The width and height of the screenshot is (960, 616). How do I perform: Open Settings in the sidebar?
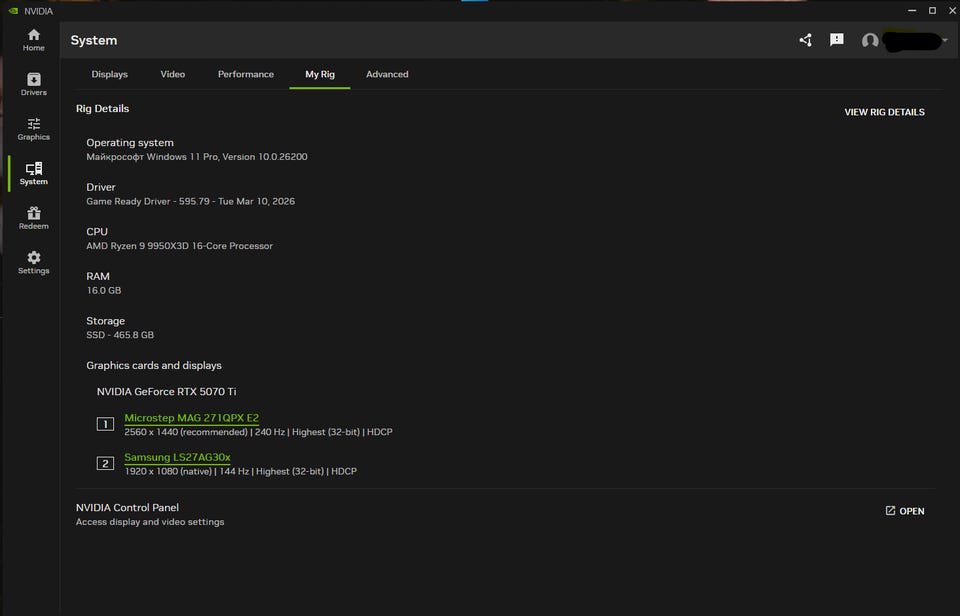(34, 263)
